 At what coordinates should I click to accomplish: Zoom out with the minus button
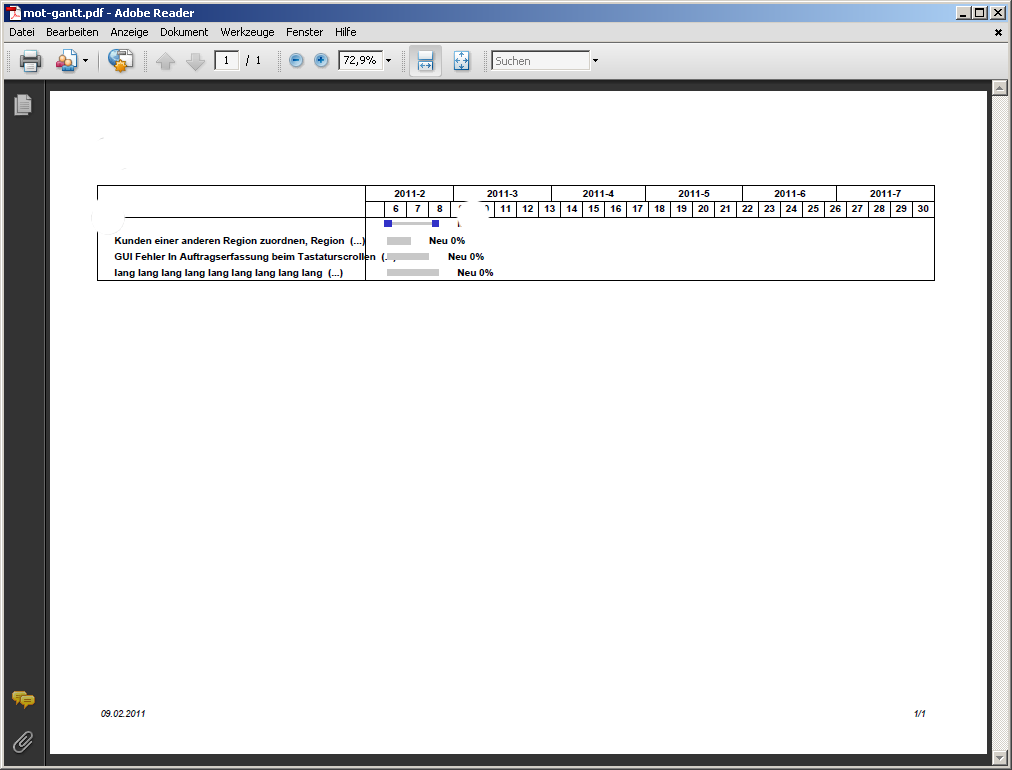[296, 61]
